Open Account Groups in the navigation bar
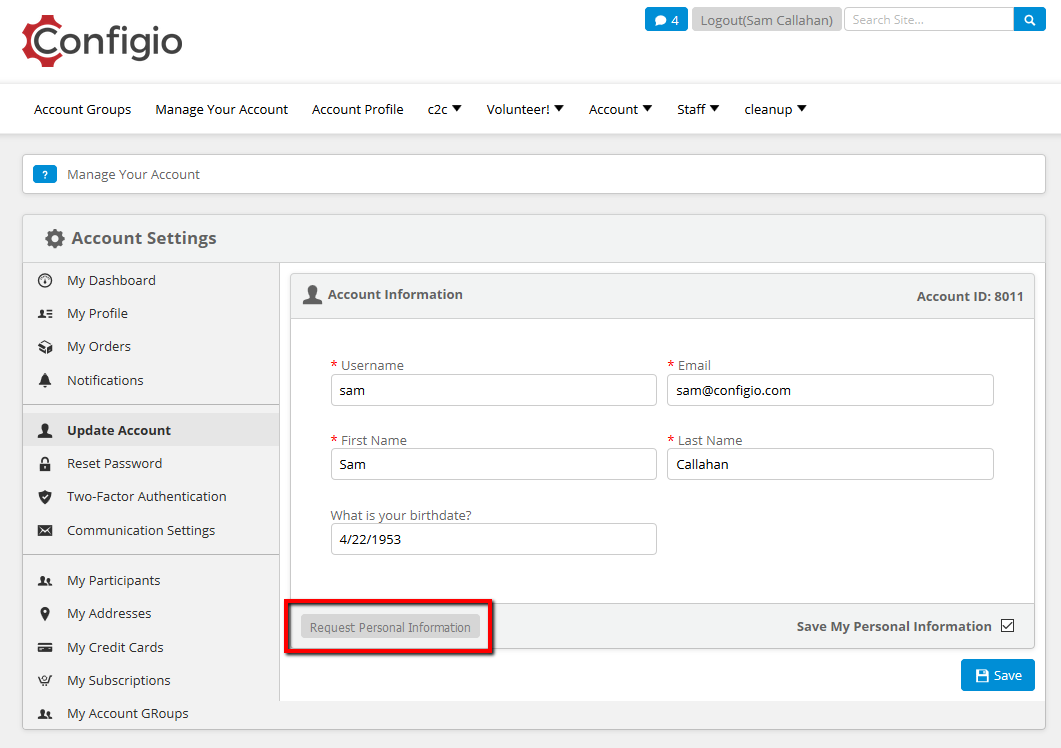 (x=83, y=109)
